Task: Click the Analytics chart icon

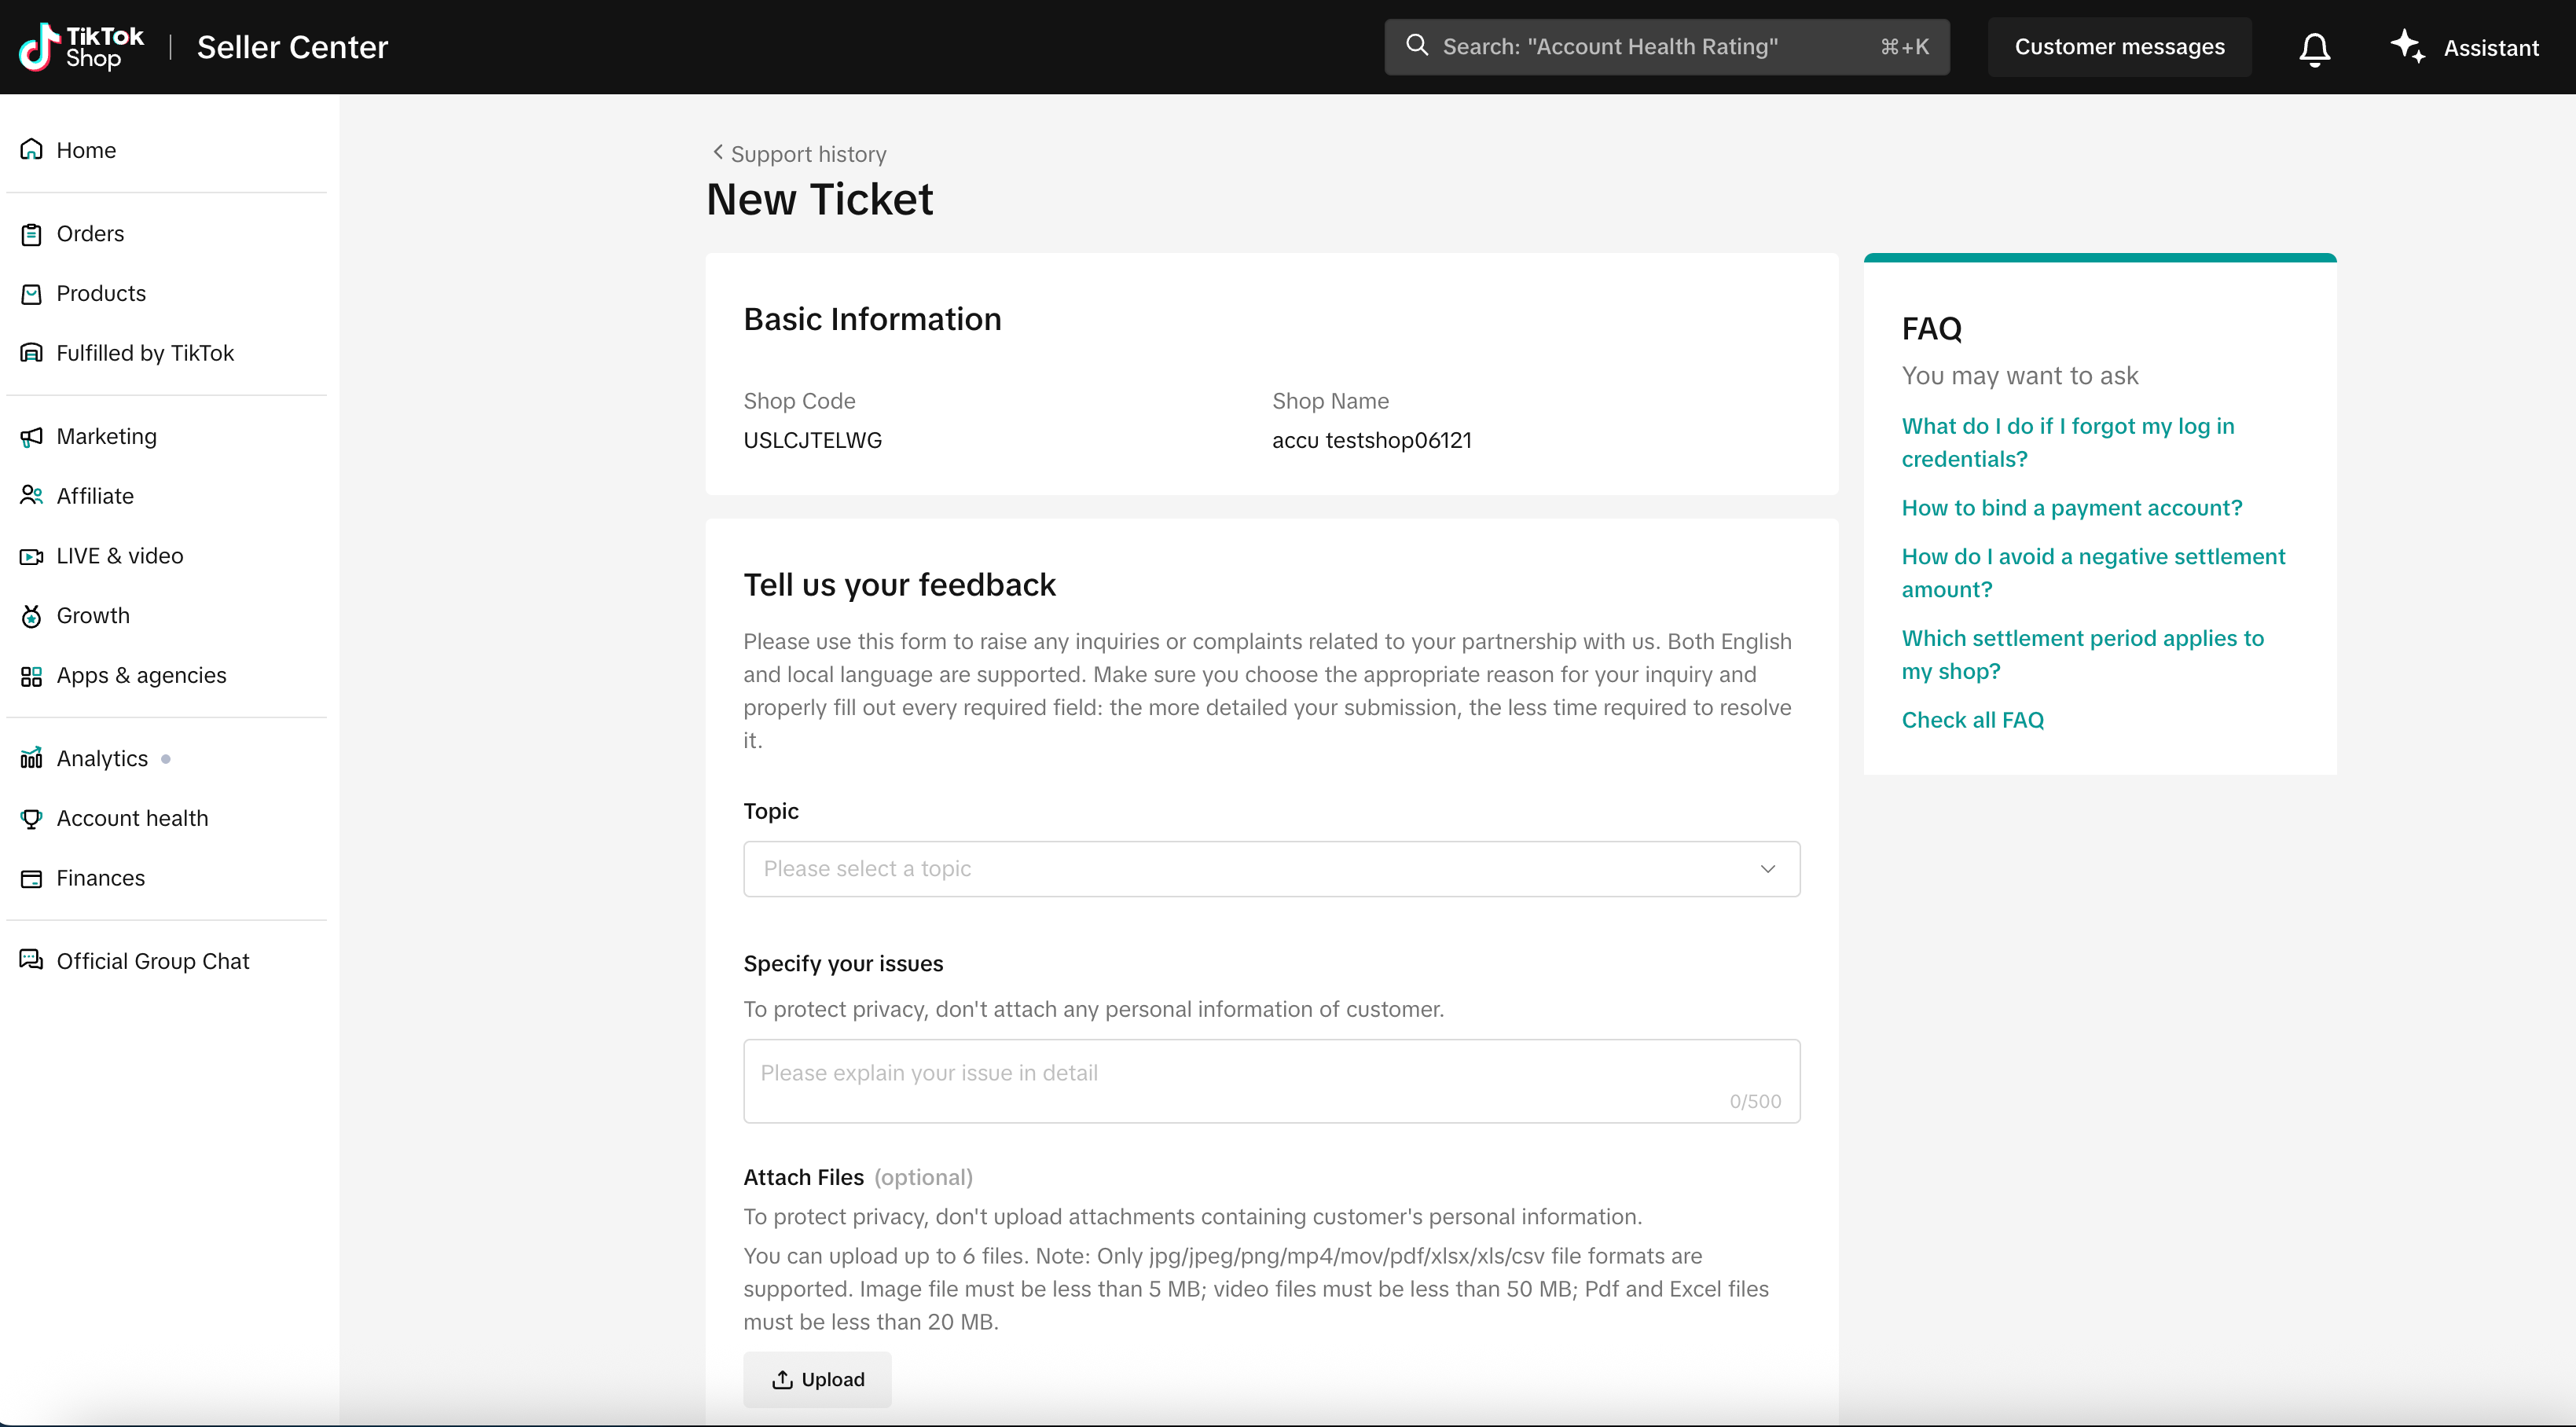Action: (x=31, y=759)
